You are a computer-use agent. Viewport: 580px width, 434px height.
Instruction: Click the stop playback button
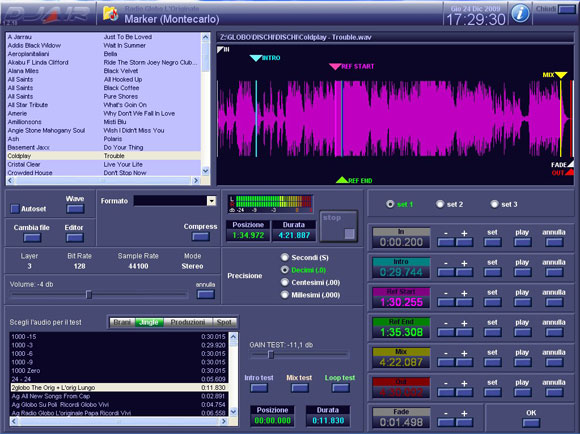338,226
